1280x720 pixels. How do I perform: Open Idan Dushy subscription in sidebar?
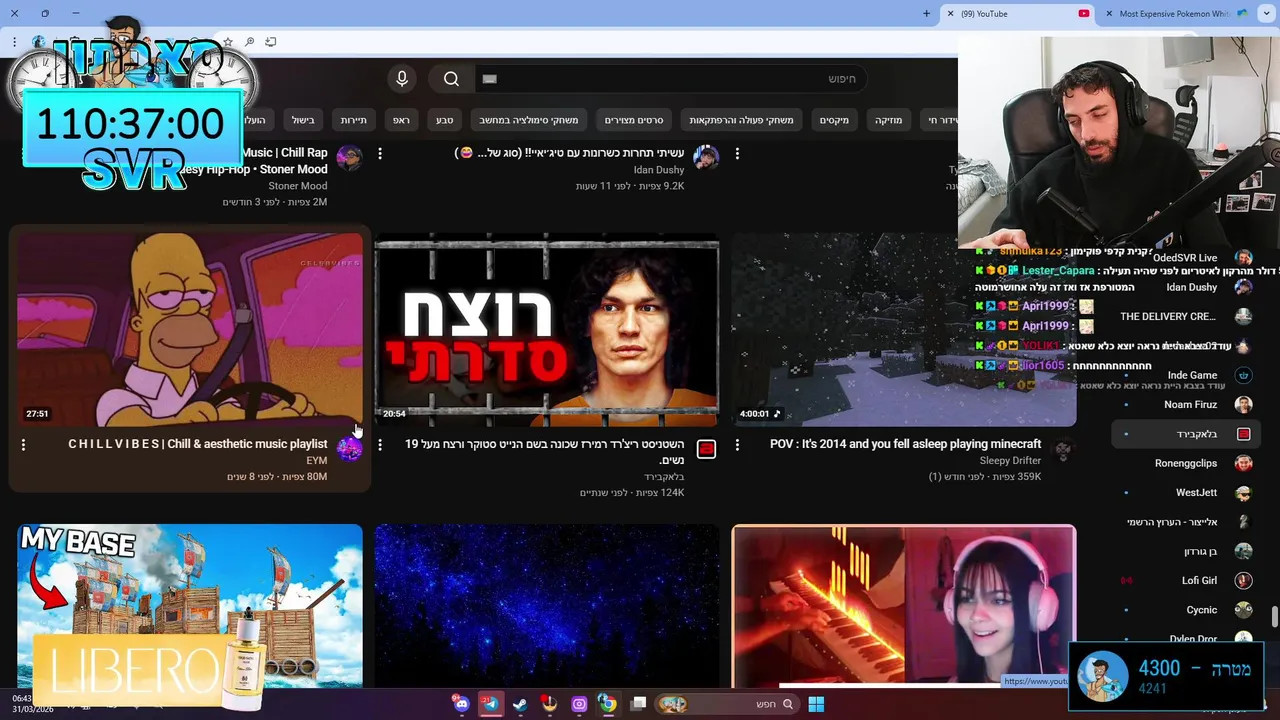(x=1185, y=287)
